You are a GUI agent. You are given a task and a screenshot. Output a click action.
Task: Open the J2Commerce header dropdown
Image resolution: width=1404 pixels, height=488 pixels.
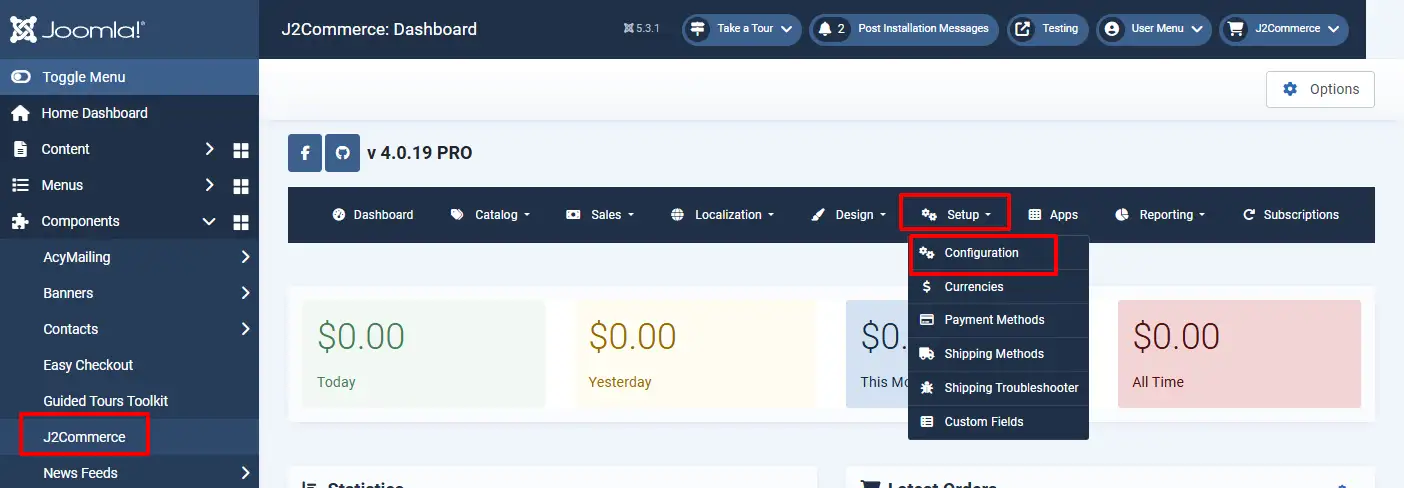click(1283, 29)
